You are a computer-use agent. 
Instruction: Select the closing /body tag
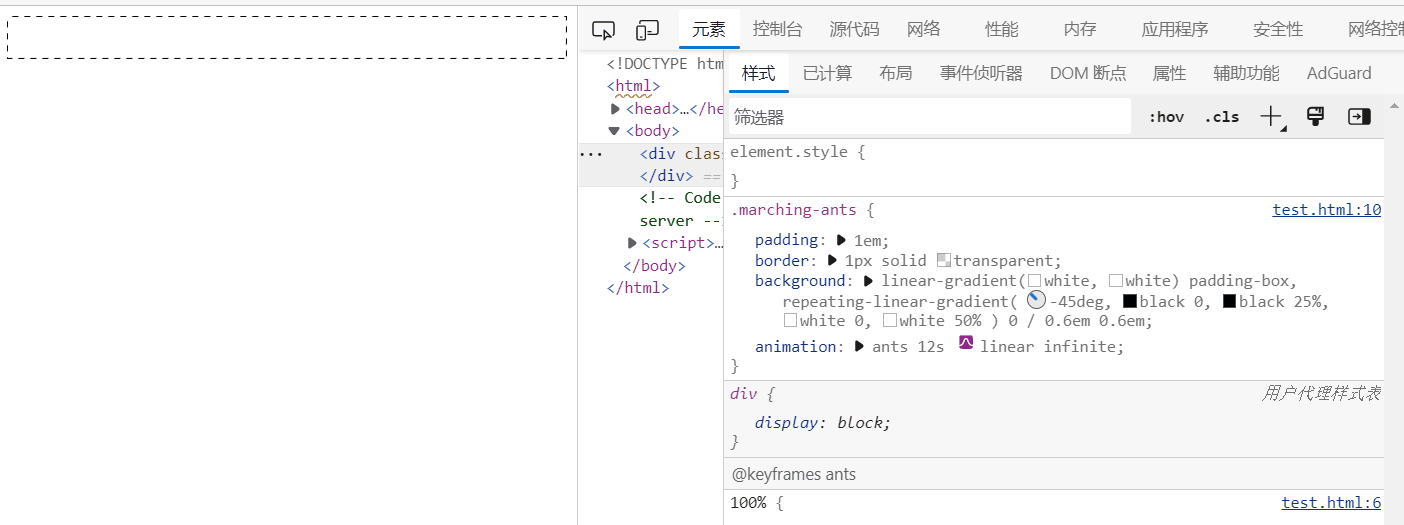click(x=654, y=266)
